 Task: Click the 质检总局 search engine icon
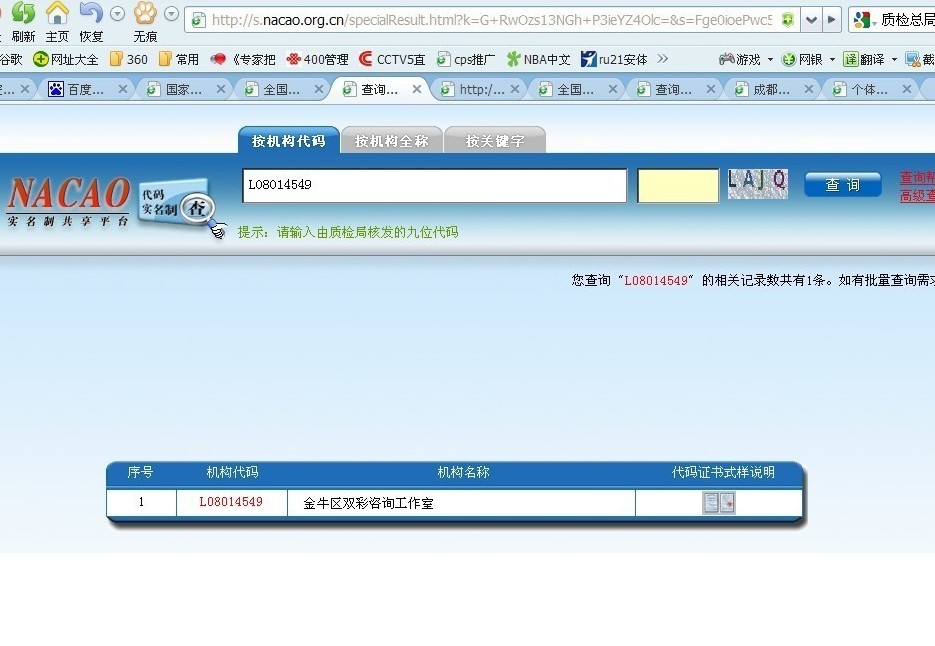pyautogui.click(x=861, y=20)
